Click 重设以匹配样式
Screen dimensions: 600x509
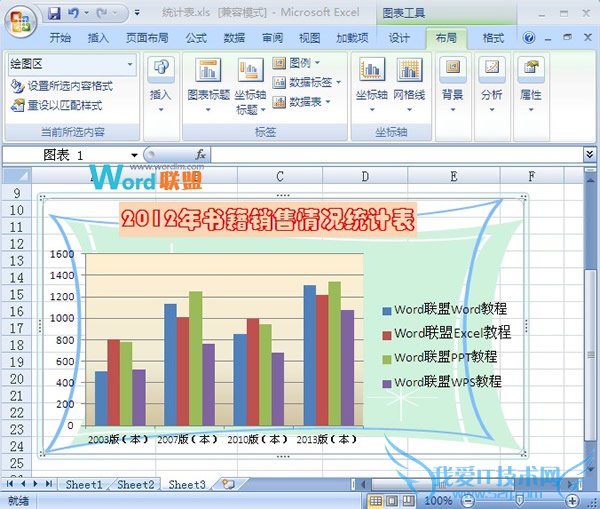57,105
